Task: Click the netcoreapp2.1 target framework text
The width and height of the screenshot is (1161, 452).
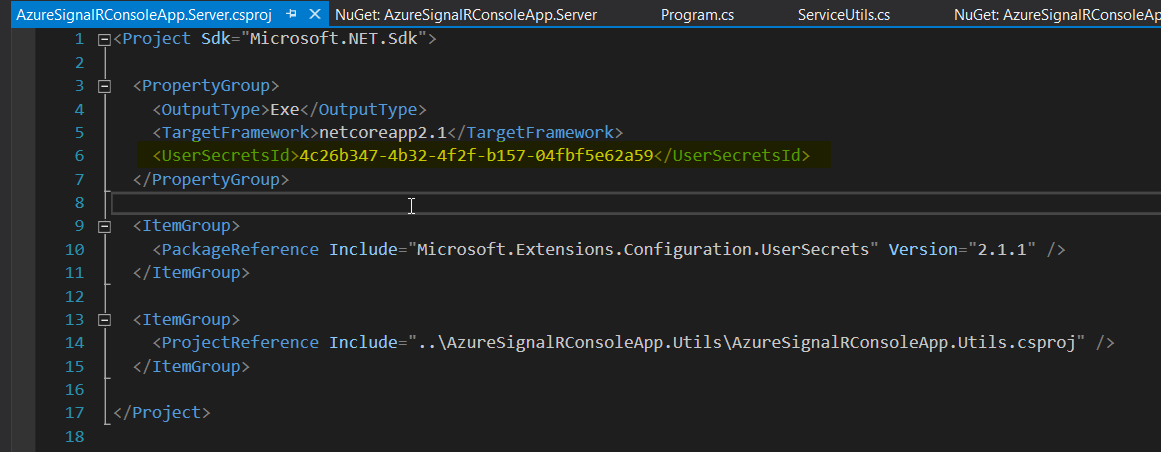Action: coord(383,133)
